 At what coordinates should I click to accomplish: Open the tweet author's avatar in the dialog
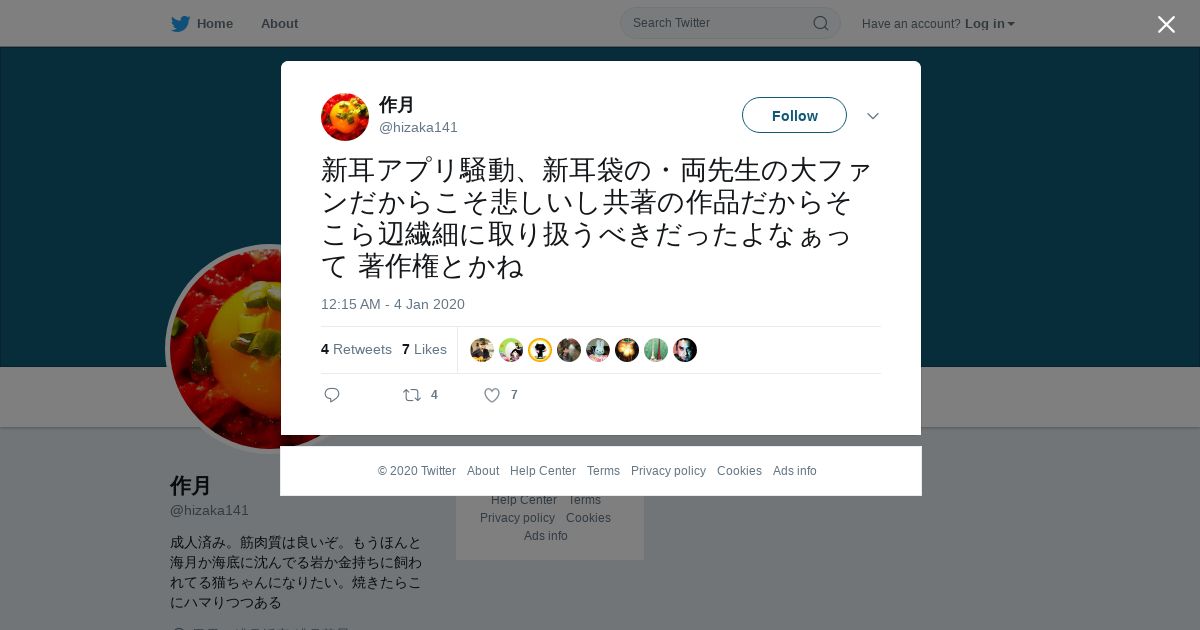click(345, 117)
